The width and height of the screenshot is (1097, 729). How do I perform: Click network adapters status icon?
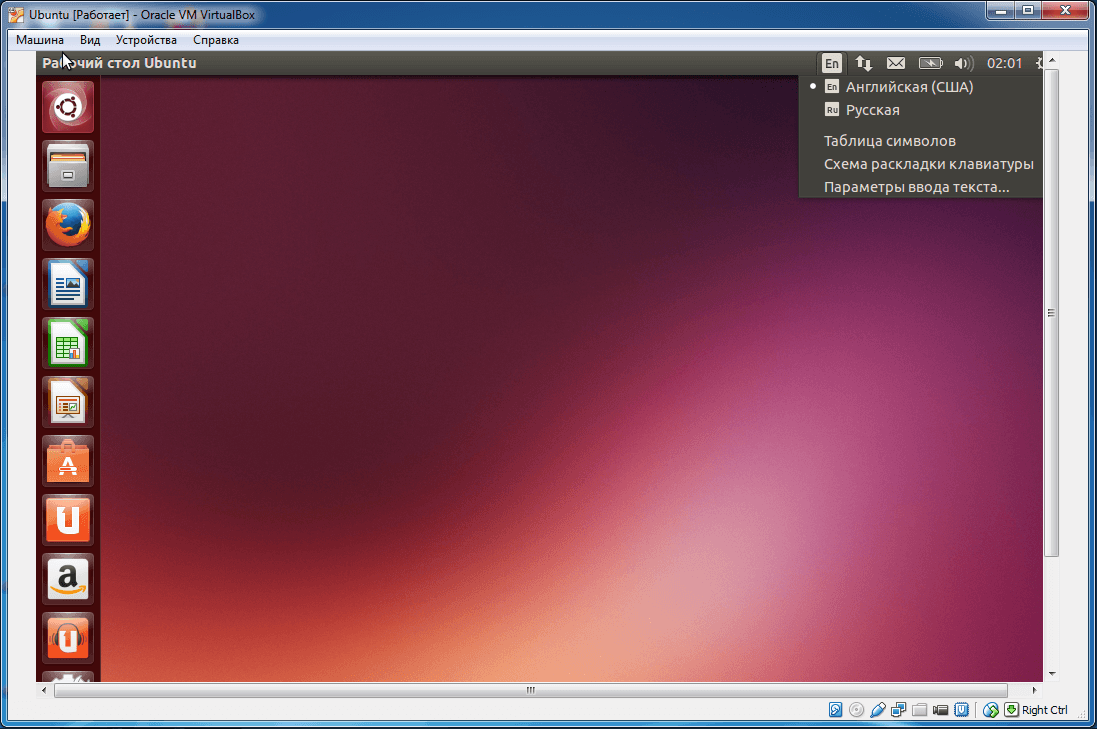pyautogui.click(x=898, y=709)
